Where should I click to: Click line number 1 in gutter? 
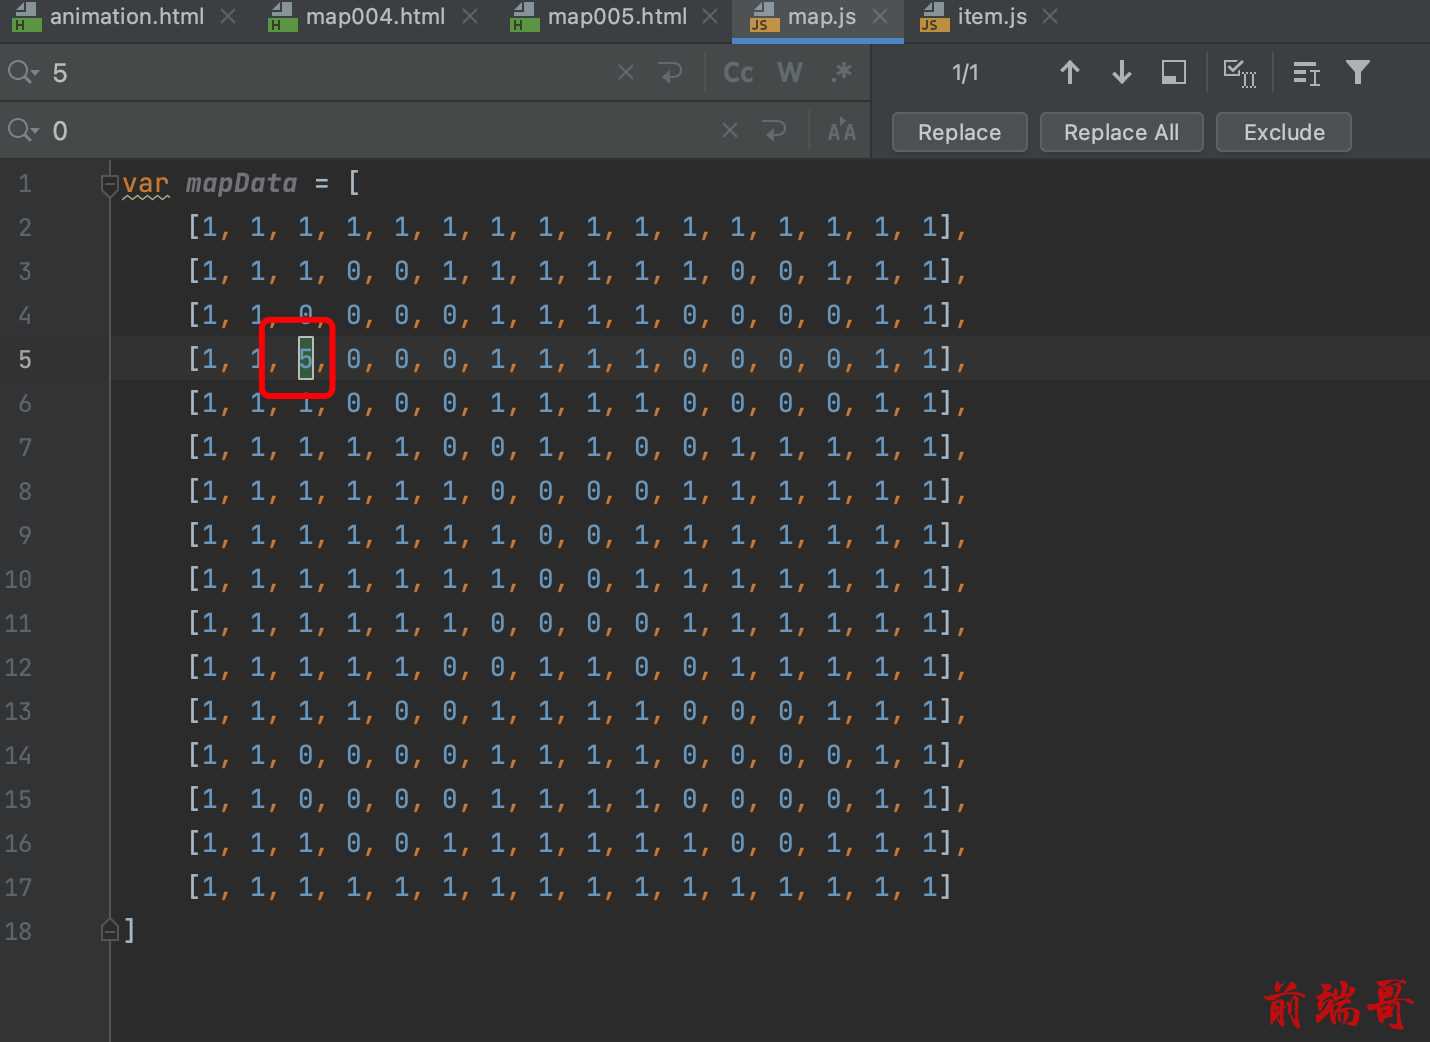pyautogui.click(x=25, y=183)
